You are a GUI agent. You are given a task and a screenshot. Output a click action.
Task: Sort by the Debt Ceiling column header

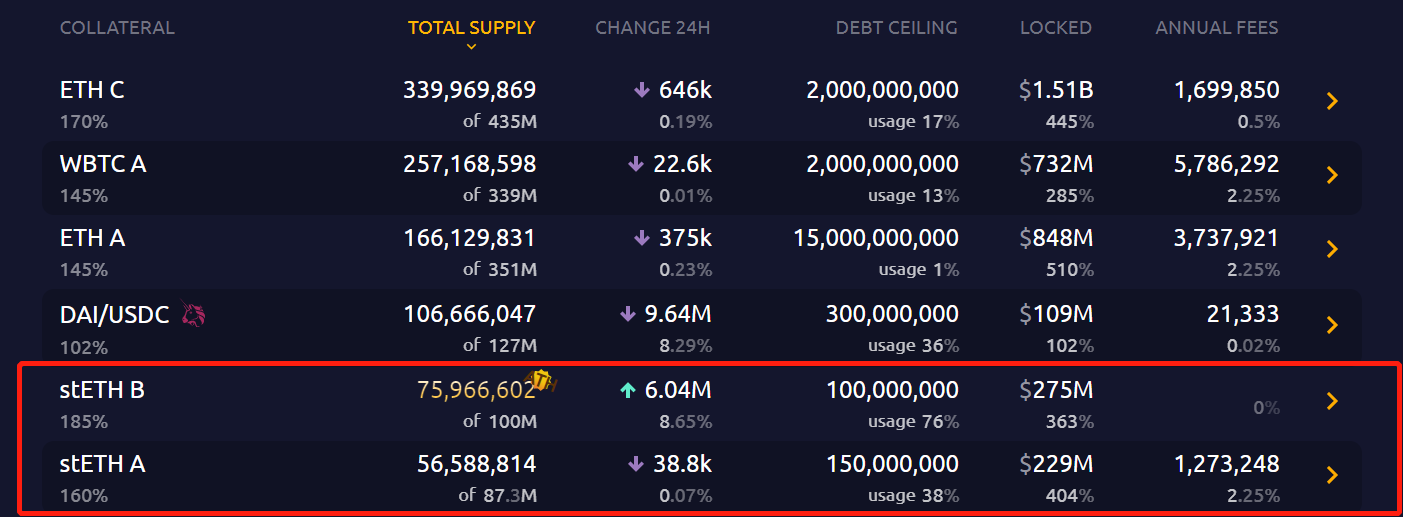point(896,28)
